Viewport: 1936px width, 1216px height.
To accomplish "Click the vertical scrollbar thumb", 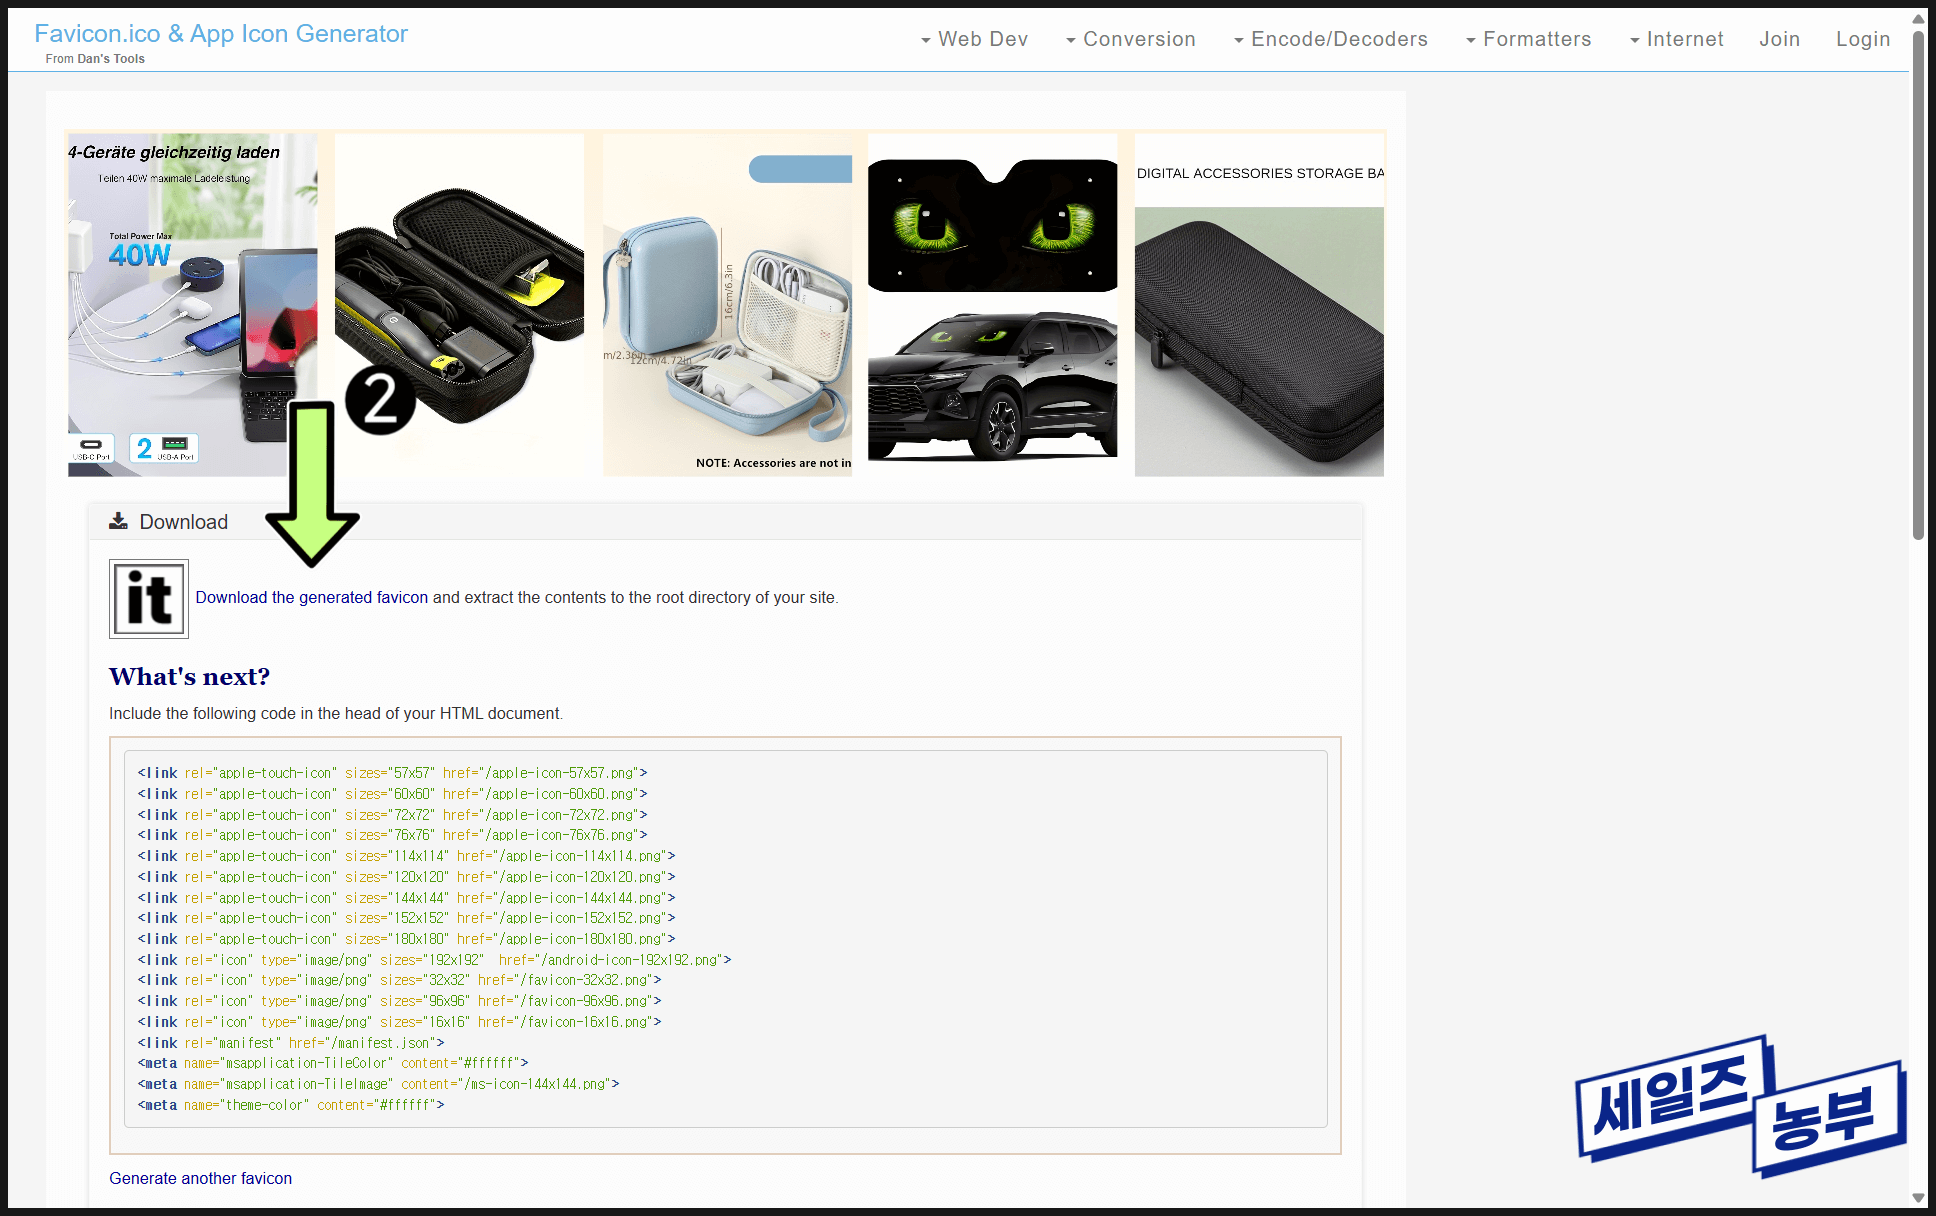I will point(1918,285).
